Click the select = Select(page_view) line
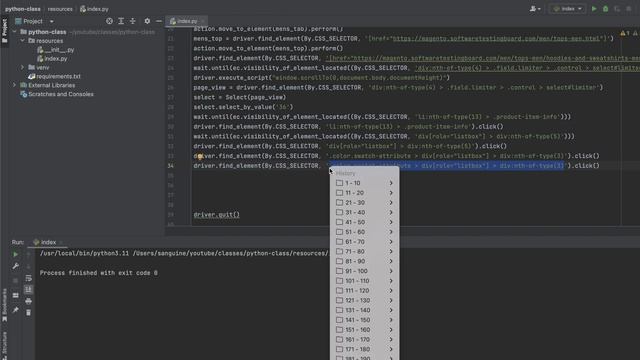 pos(240,97)
